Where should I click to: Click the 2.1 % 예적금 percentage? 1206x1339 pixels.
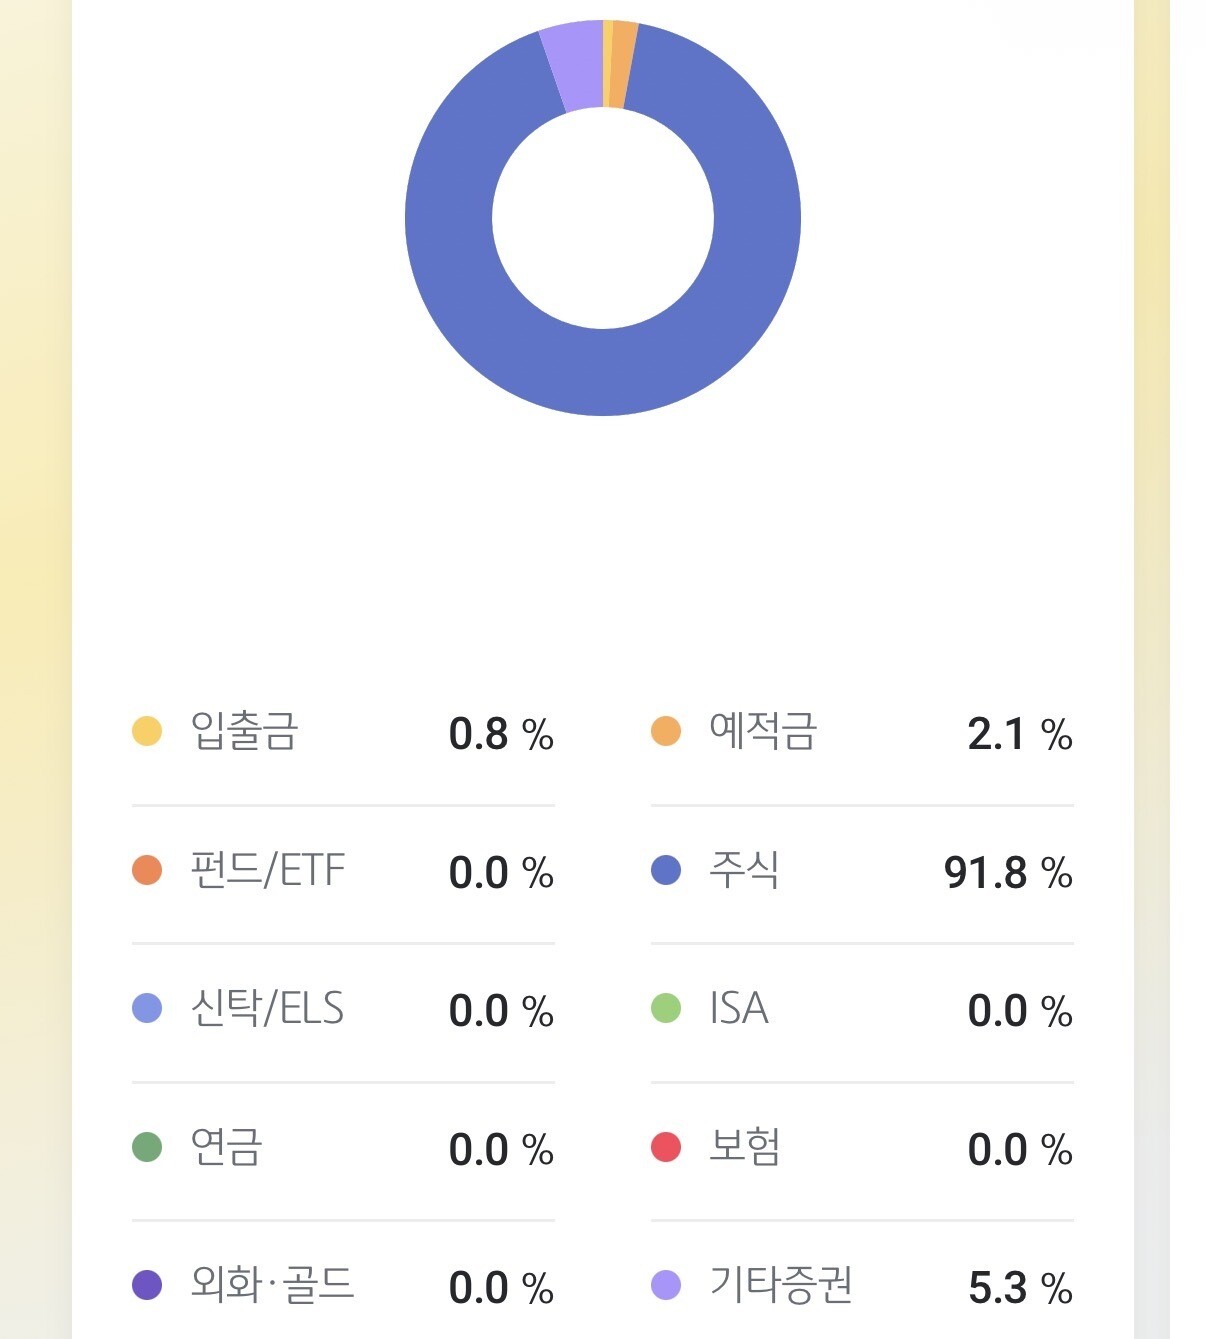(1020, 735)
